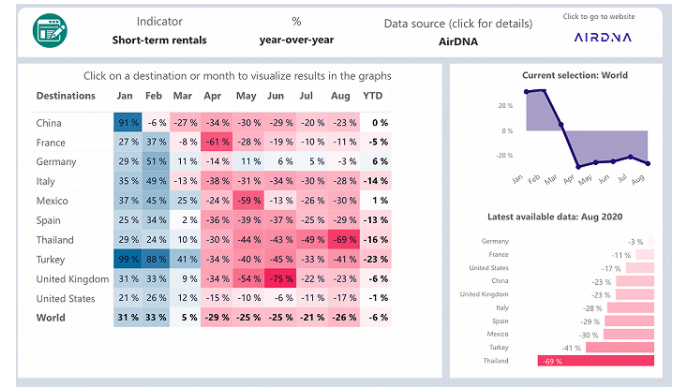Click the Jan column header
The width and height of the screenshot is (697, 390).
click(124, 96)
